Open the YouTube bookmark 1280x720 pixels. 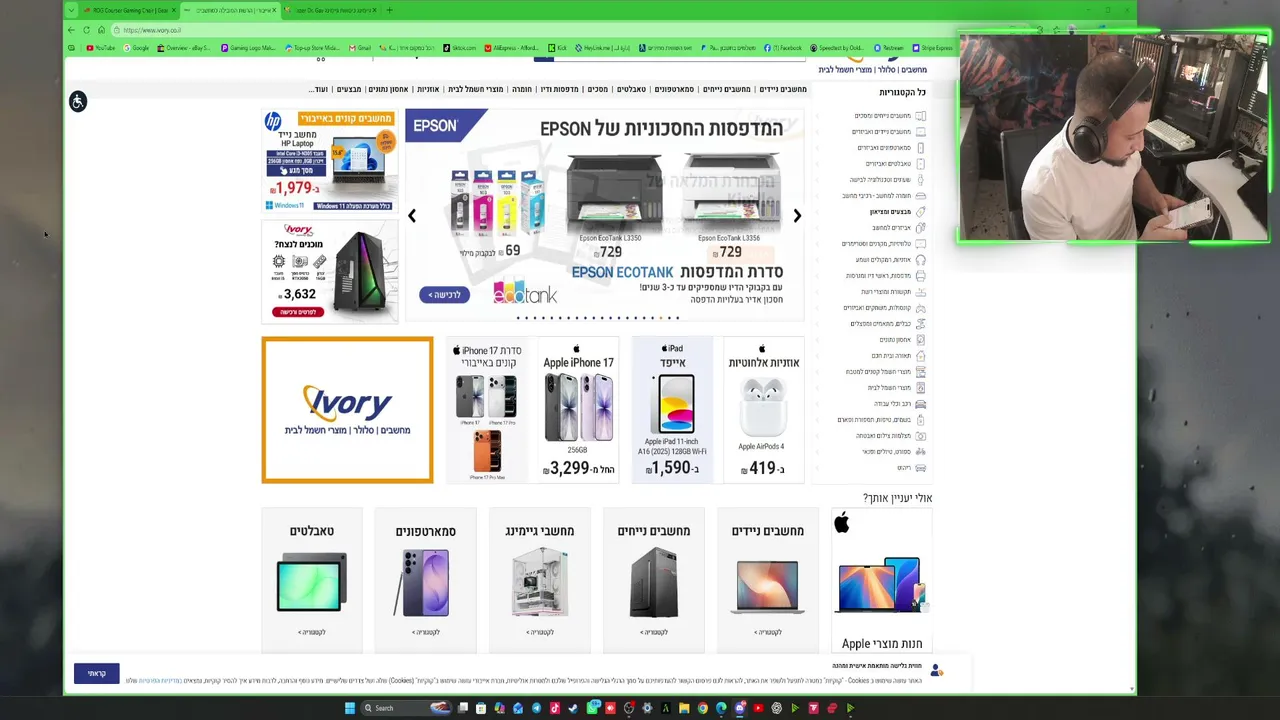coord(101,48)
